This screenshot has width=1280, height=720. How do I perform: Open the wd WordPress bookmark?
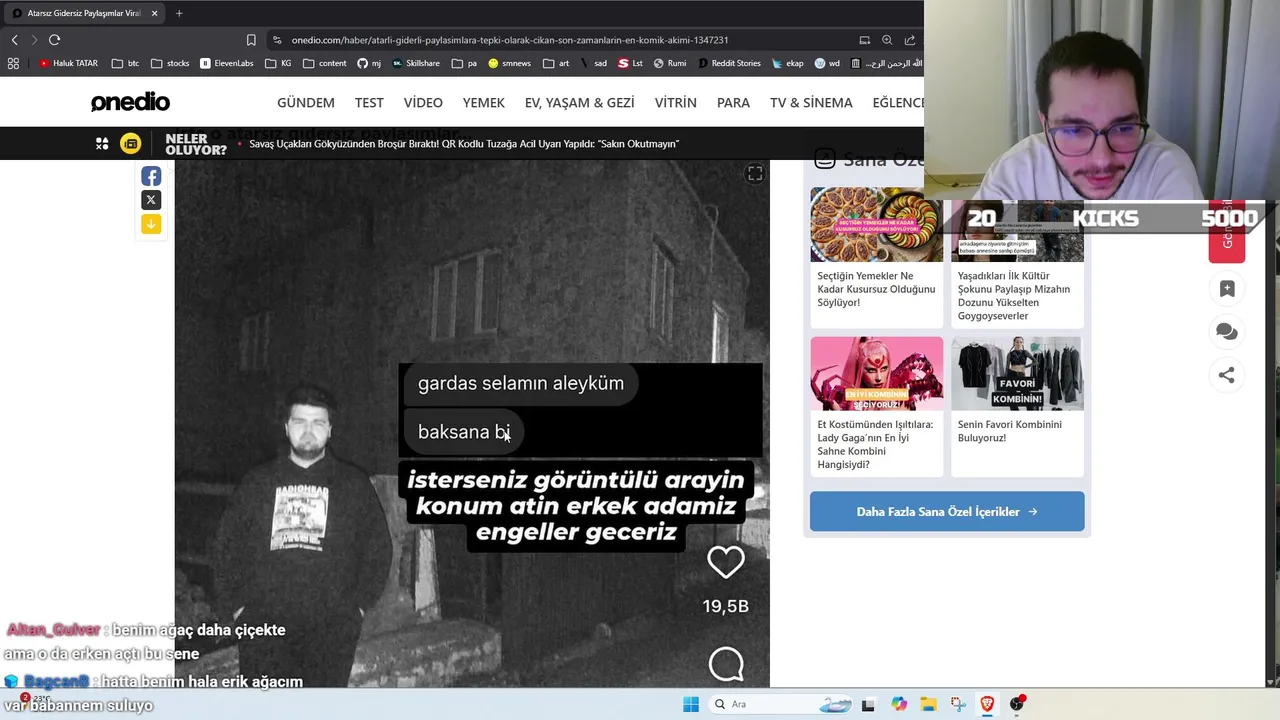click(x=827, y=63)
